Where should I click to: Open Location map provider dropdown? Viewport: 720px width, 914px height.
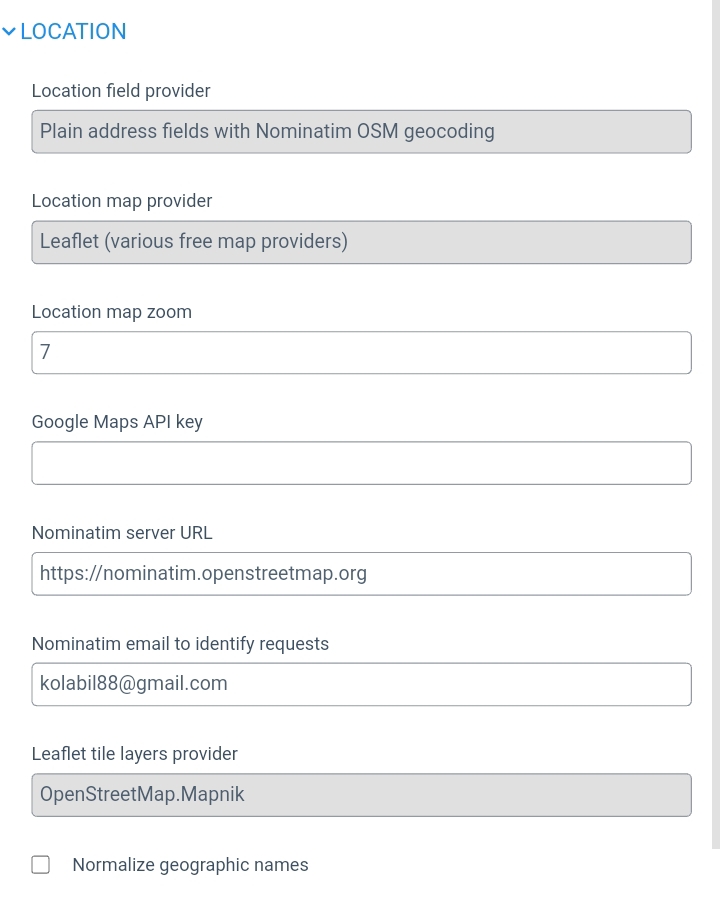point(361,242)
